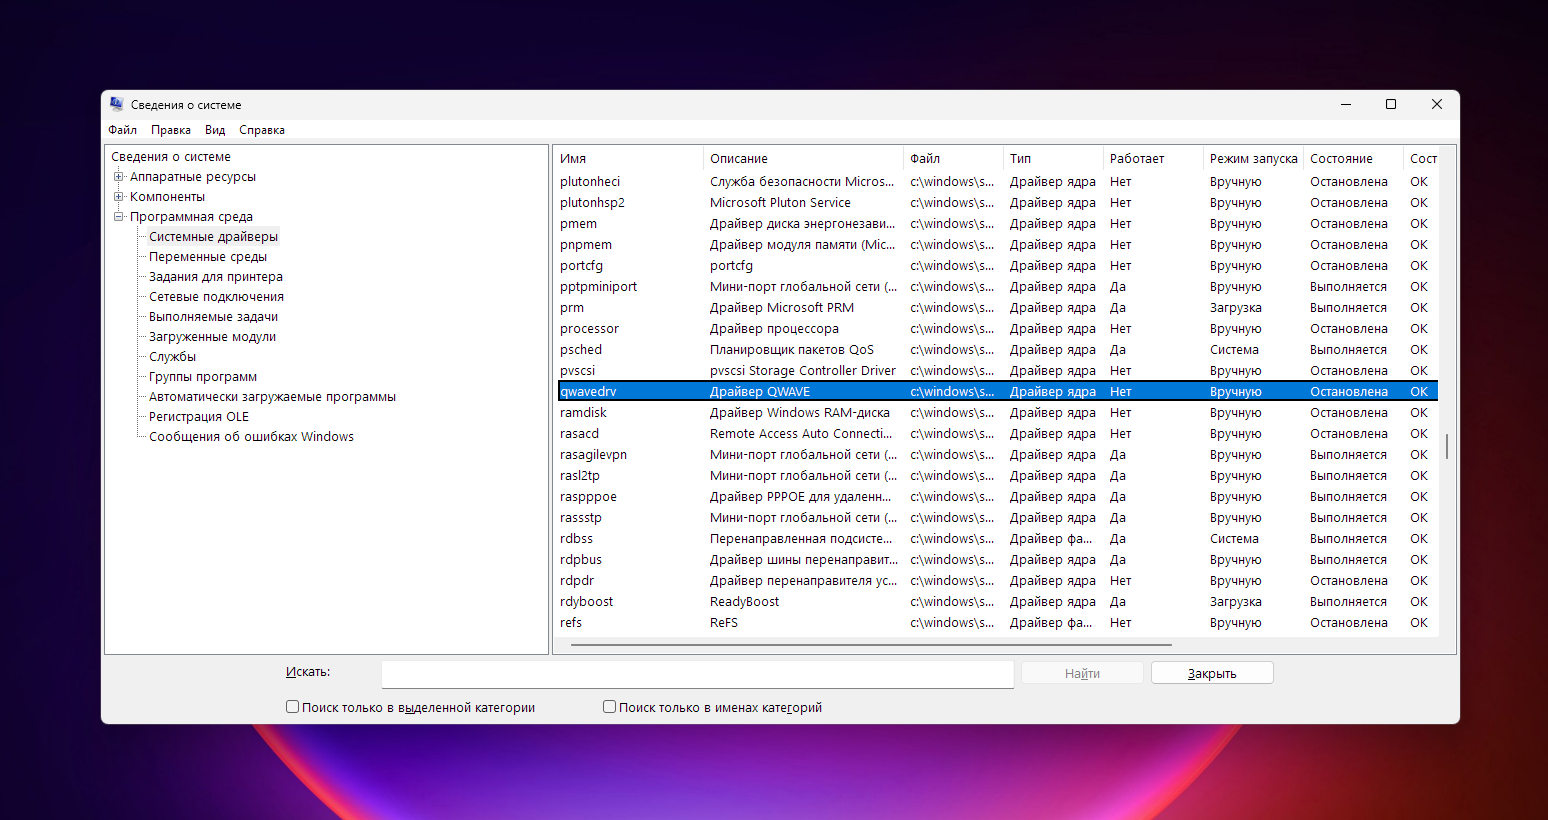Select Службы in the tree
The width and height of the screenshot is (1548, 820).
pos(172,357)
